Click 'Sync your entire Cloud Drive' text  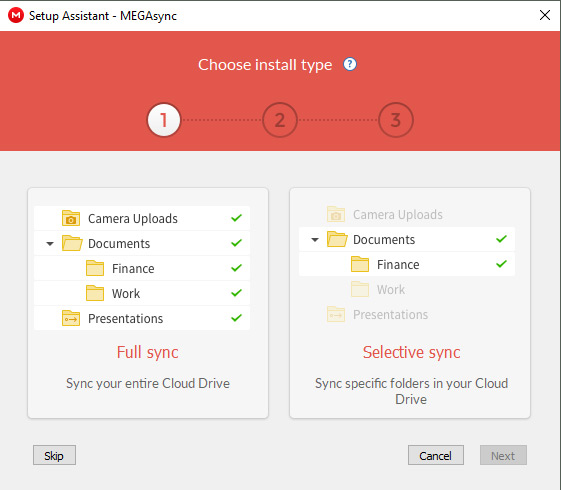148,383
